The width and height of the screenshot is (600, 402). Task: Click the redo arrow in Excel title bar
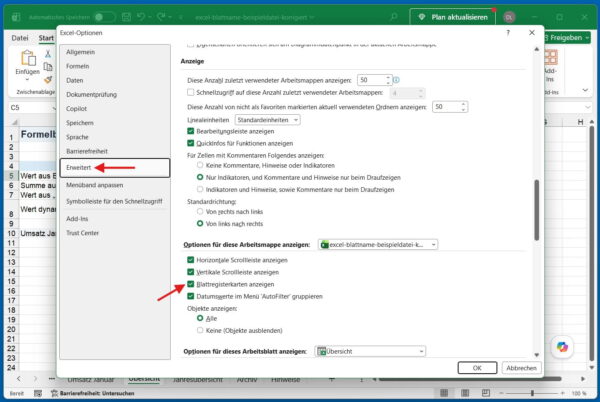tap(161, 17)
